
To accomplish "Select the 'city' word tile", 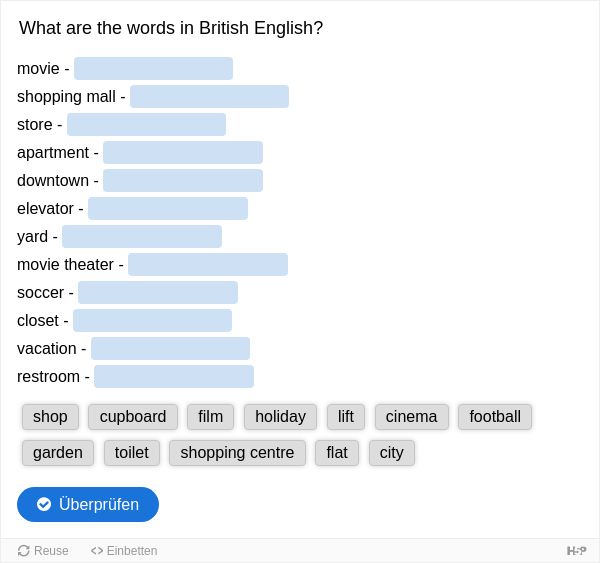I will 391,452.
